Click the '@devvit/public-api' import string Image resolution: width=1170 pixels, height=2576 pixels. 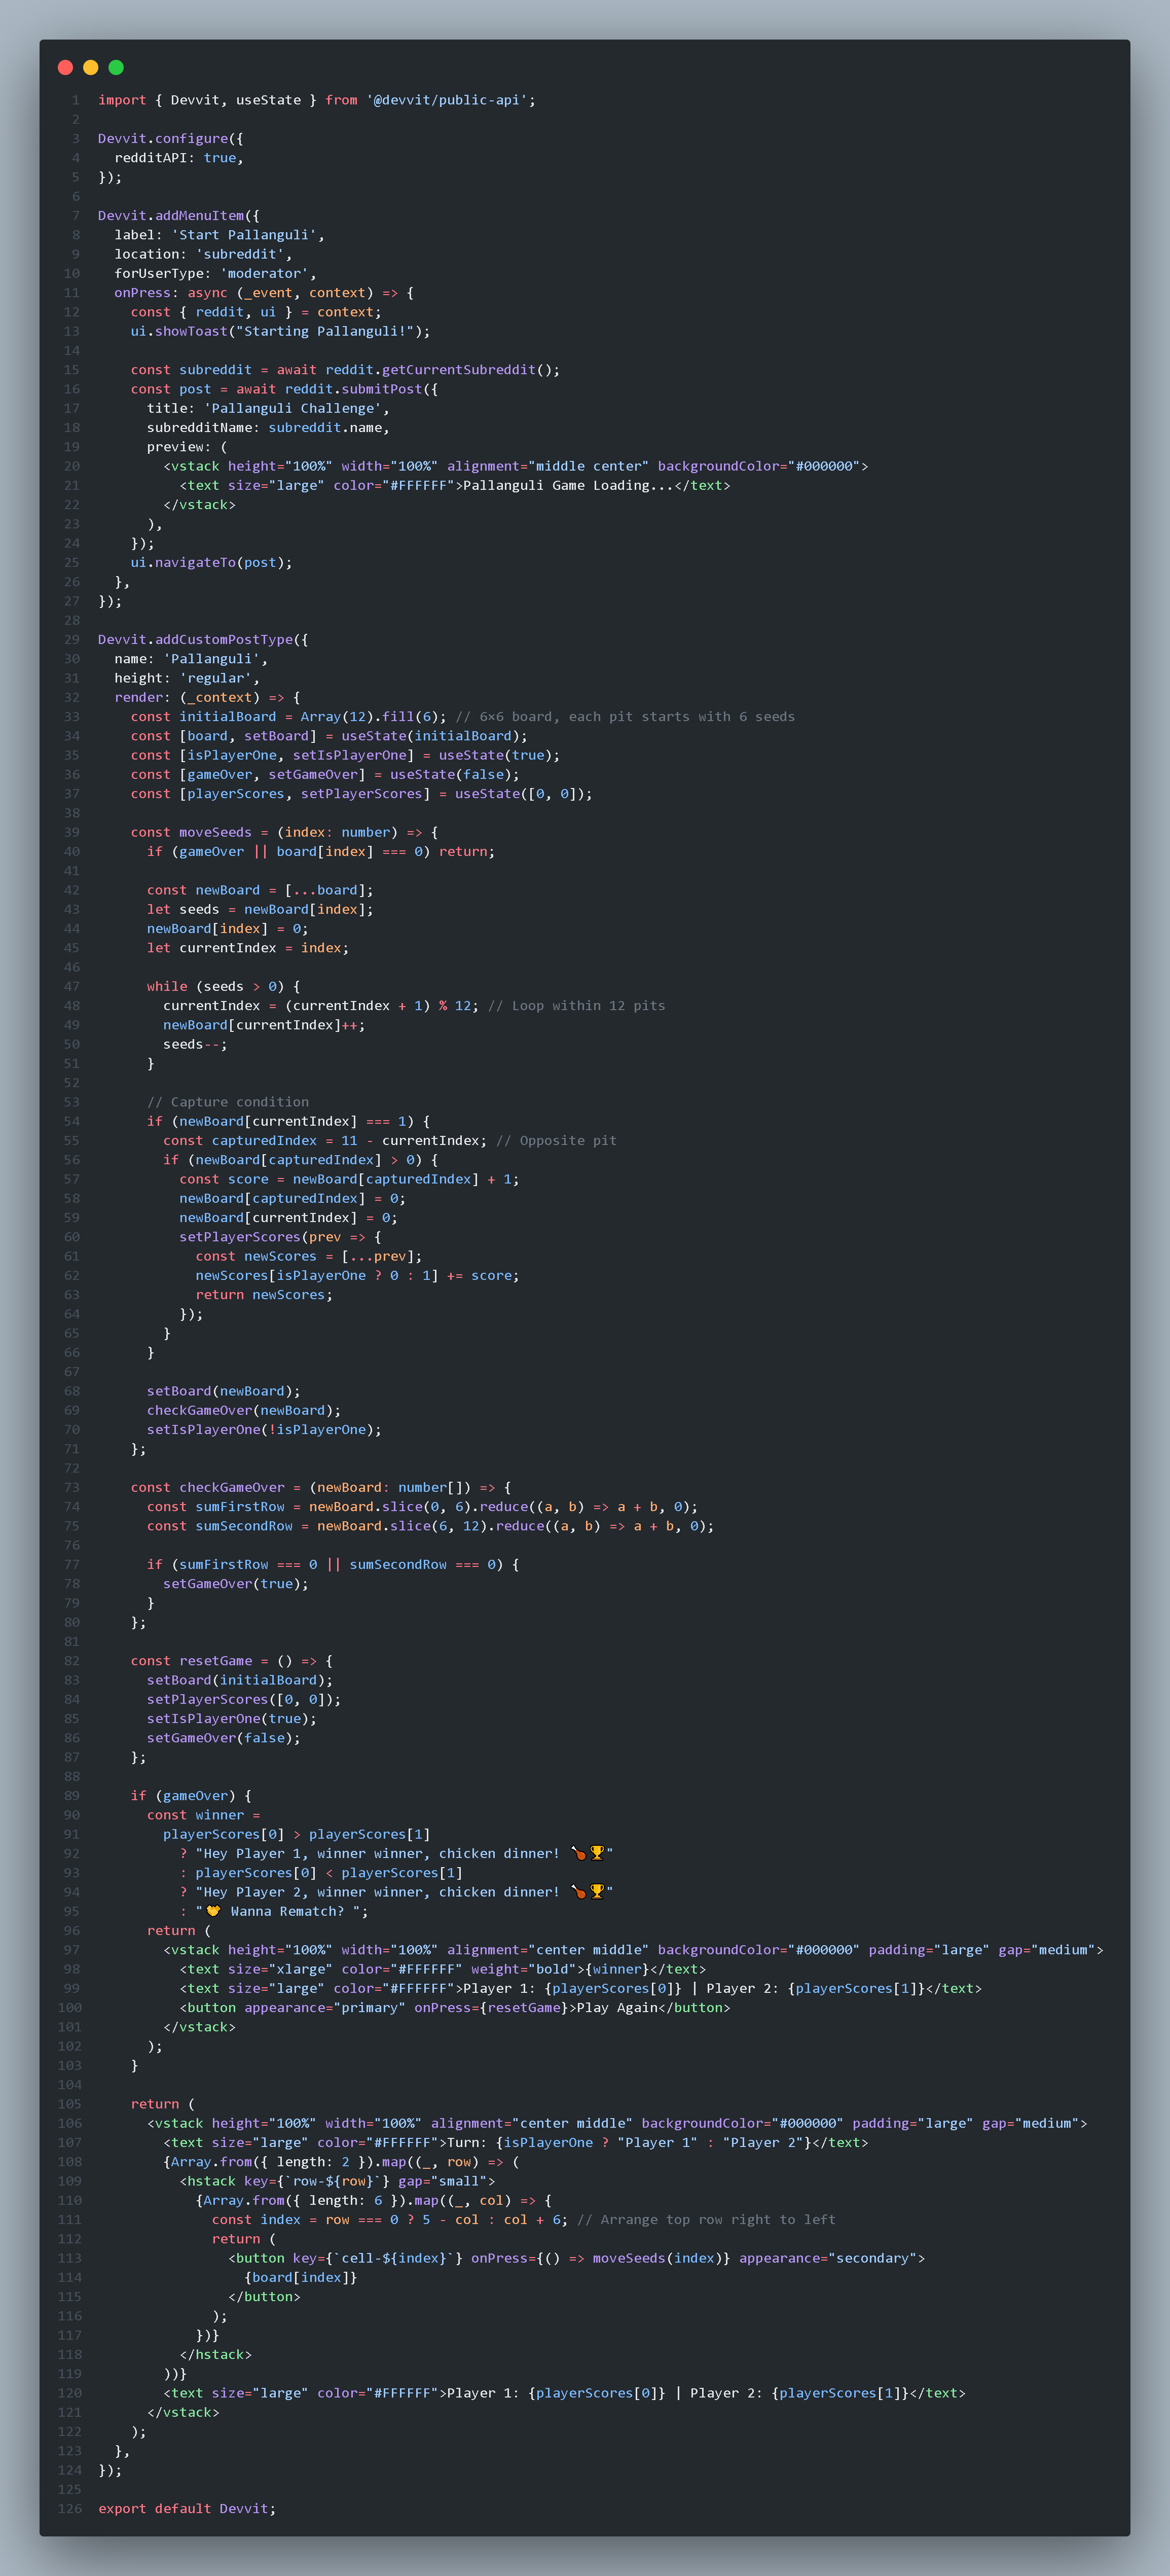click(447, 100)
